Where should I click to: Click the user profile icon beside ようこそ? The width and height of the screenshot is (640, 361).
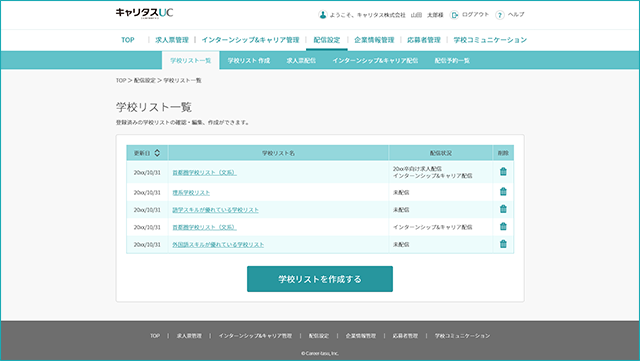322,15
